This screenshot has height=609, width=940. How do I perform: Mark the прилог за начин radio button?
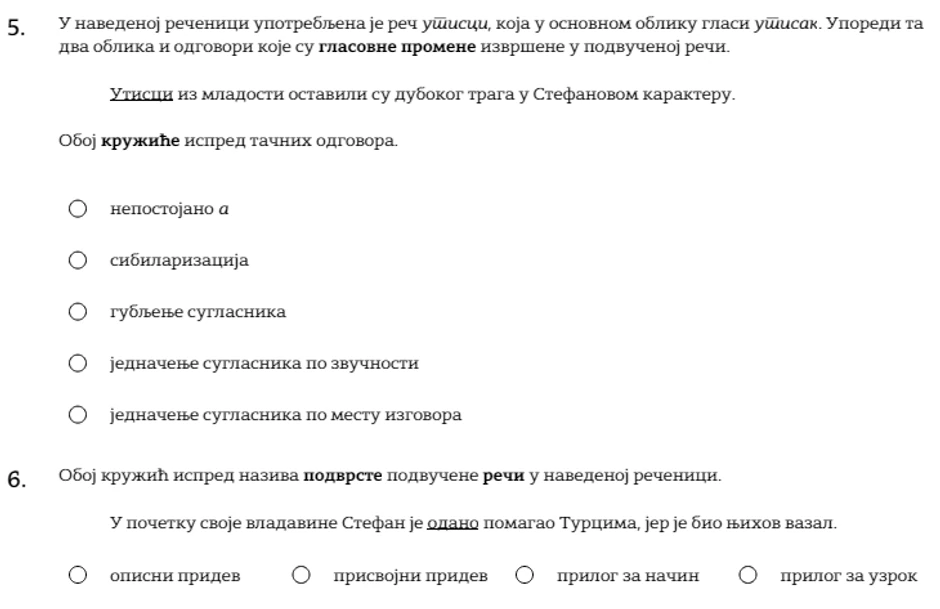point(524,575)
